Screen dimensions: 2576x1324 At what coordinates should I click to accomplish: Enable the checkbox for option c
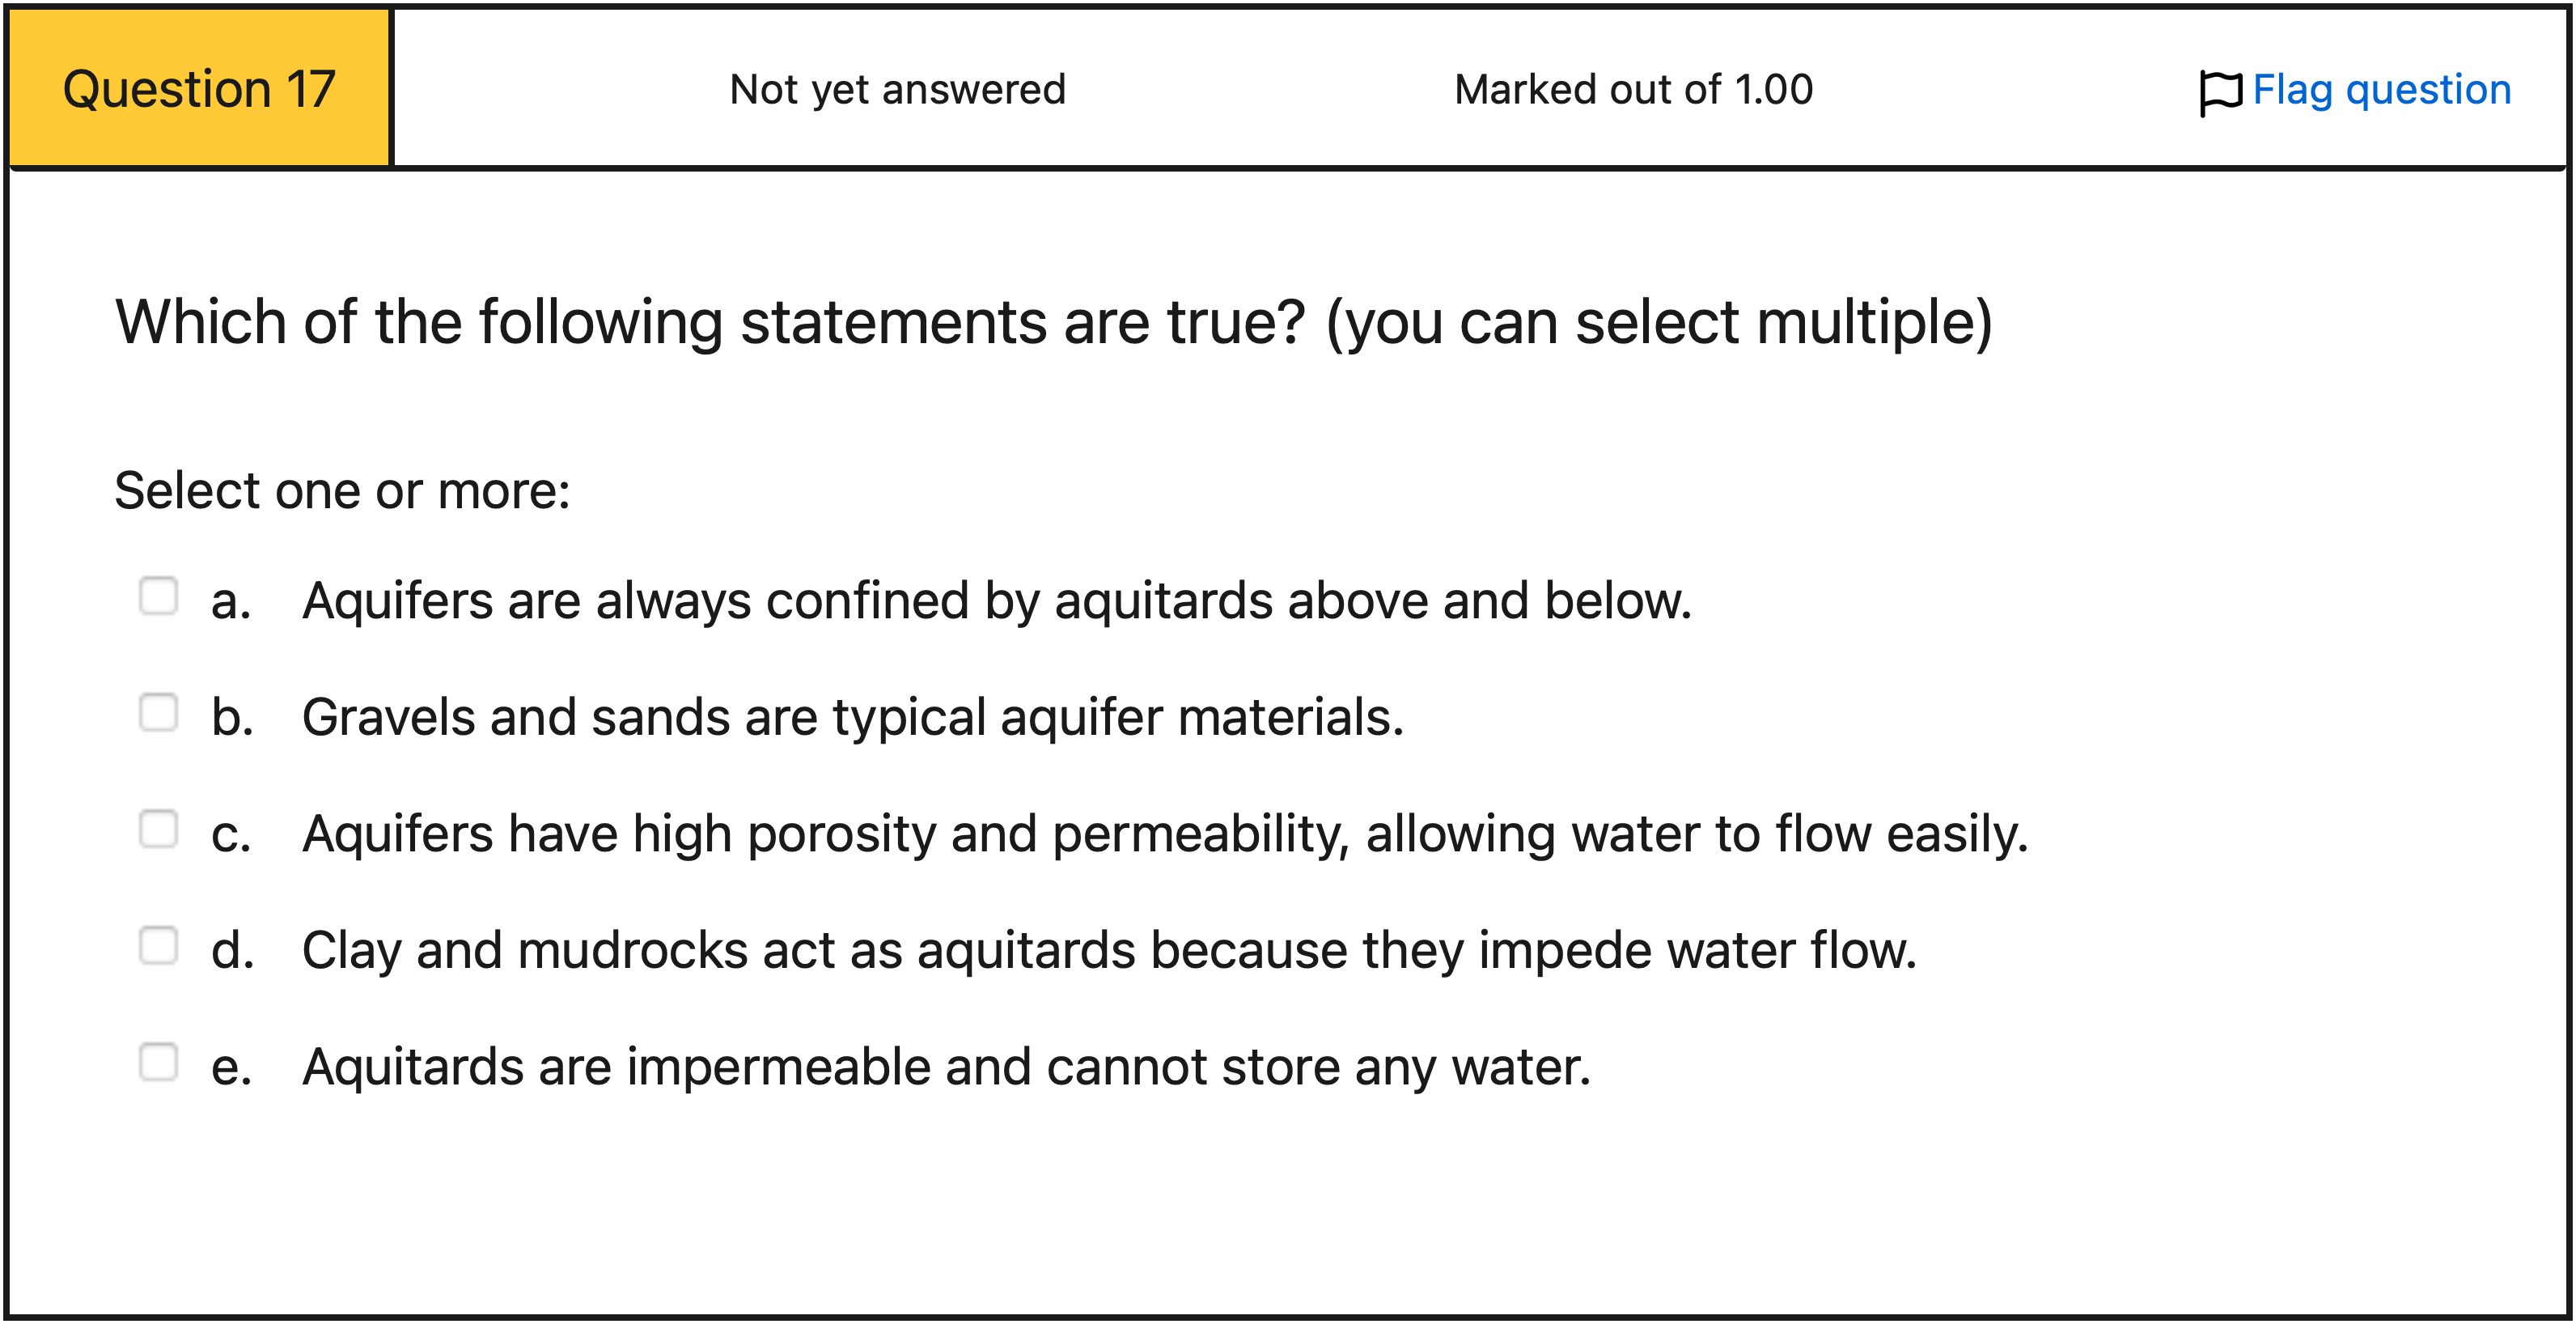158,830
